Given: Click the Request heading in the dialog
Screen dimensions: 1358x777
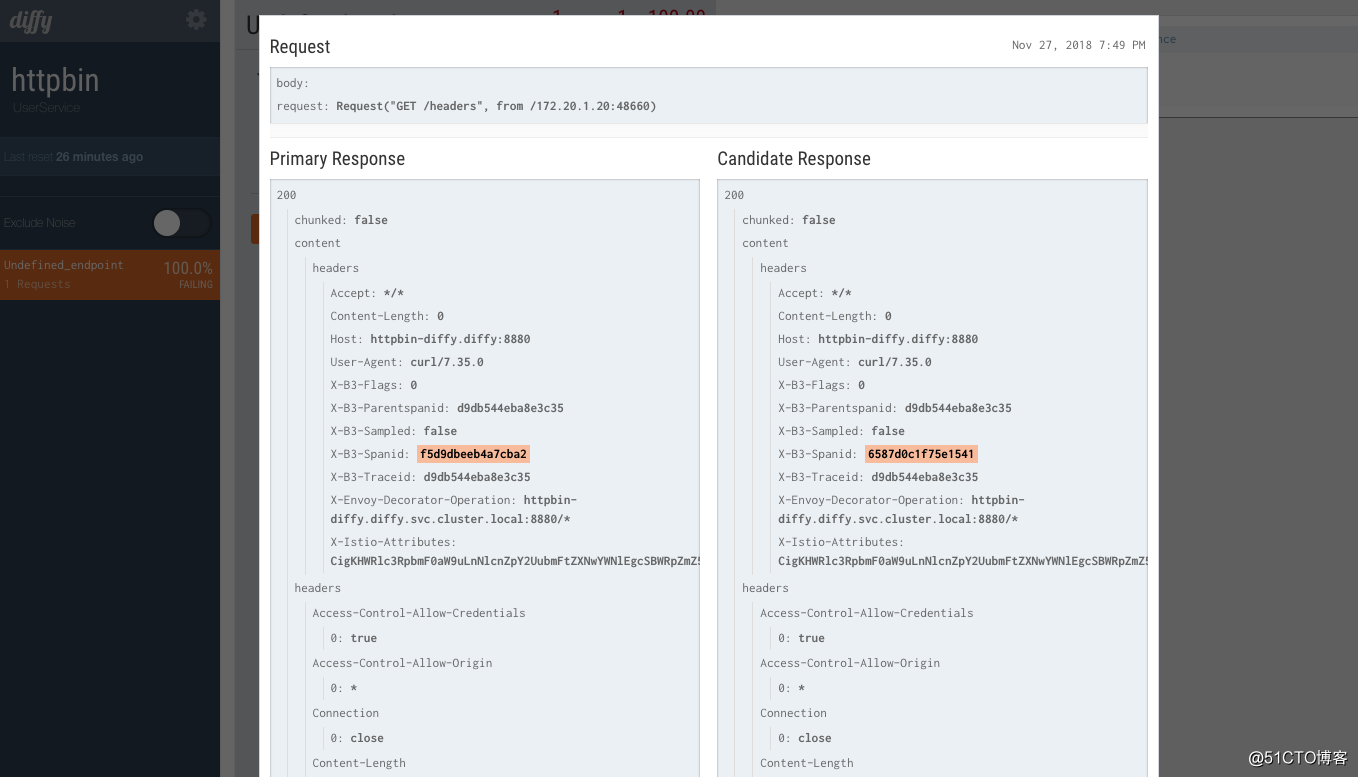Looking at the screenshot, I should pos(300,47).
